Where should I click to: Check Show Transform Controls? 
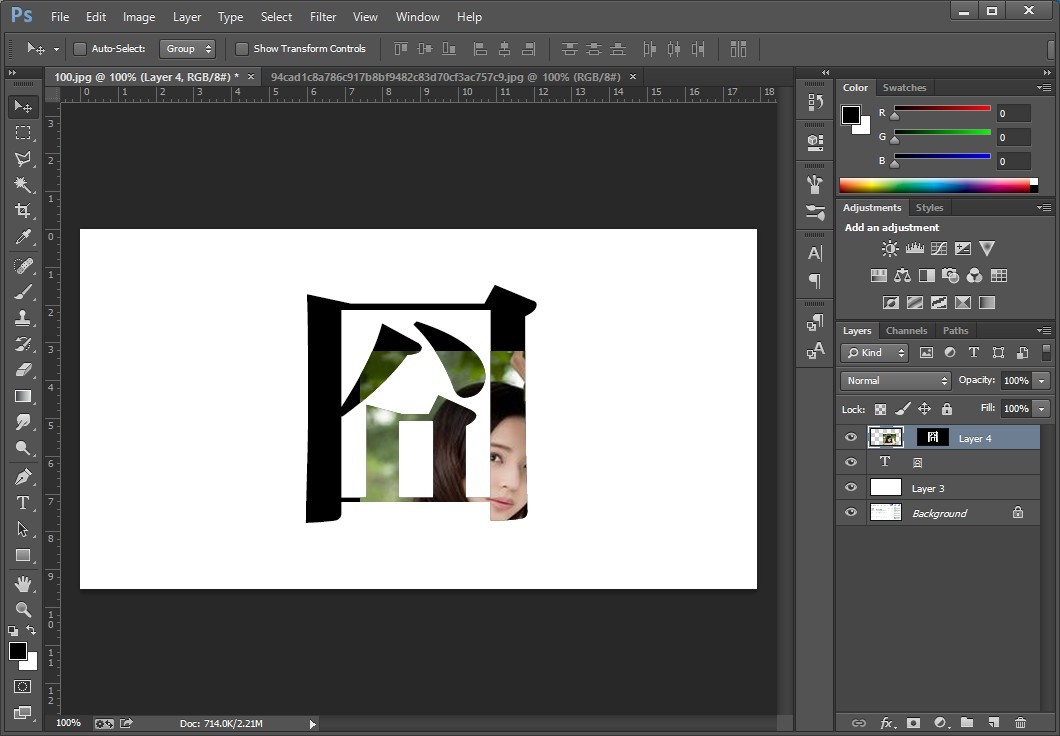242,49
